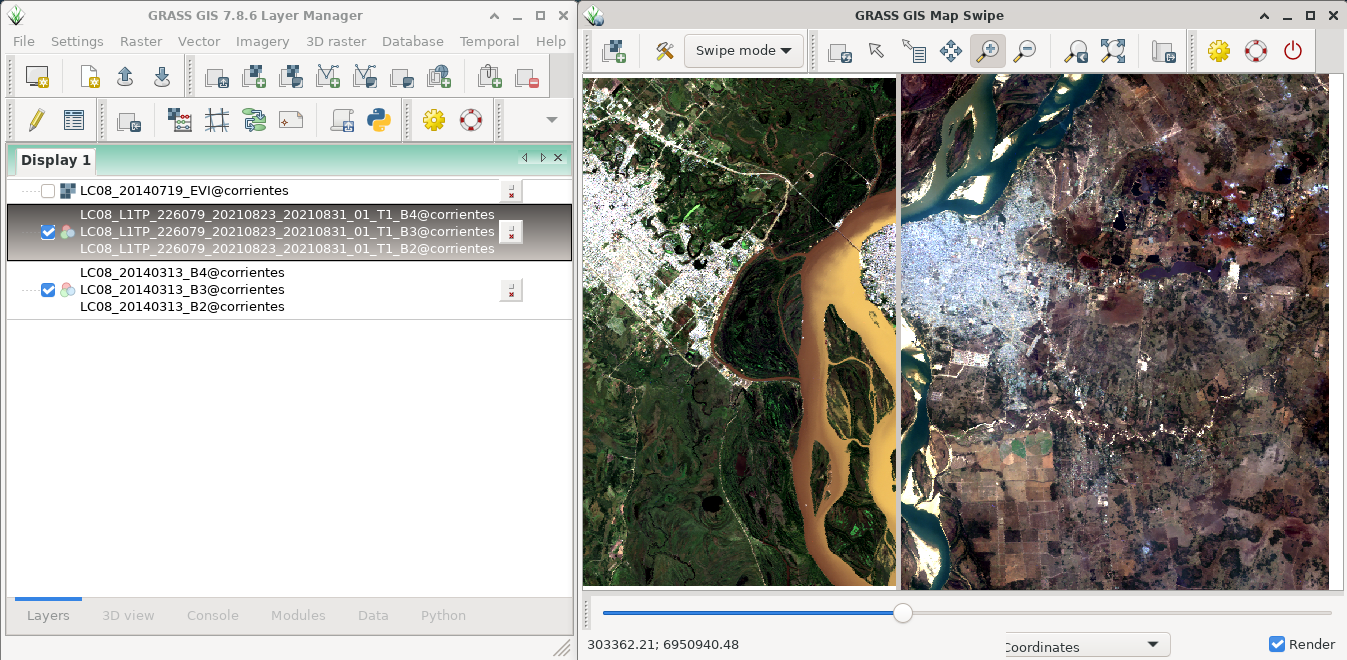Launch the Graphical Modeler tool

click(x=254, y=121)
